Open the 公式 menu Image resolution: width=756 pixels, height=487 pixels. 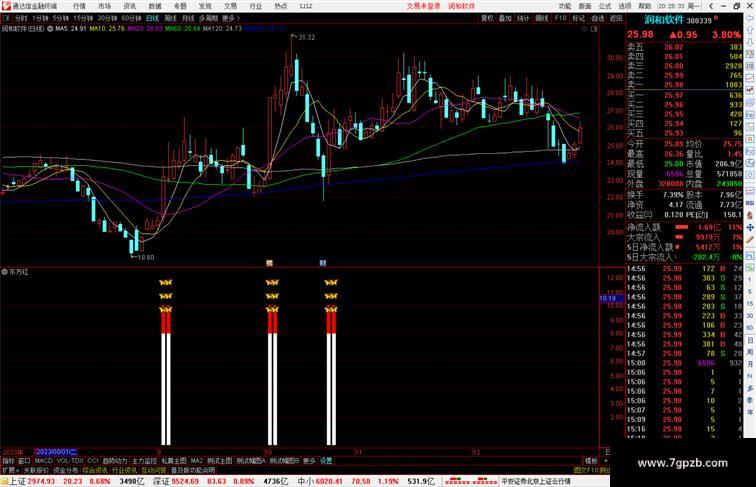[x=605, y=6]
